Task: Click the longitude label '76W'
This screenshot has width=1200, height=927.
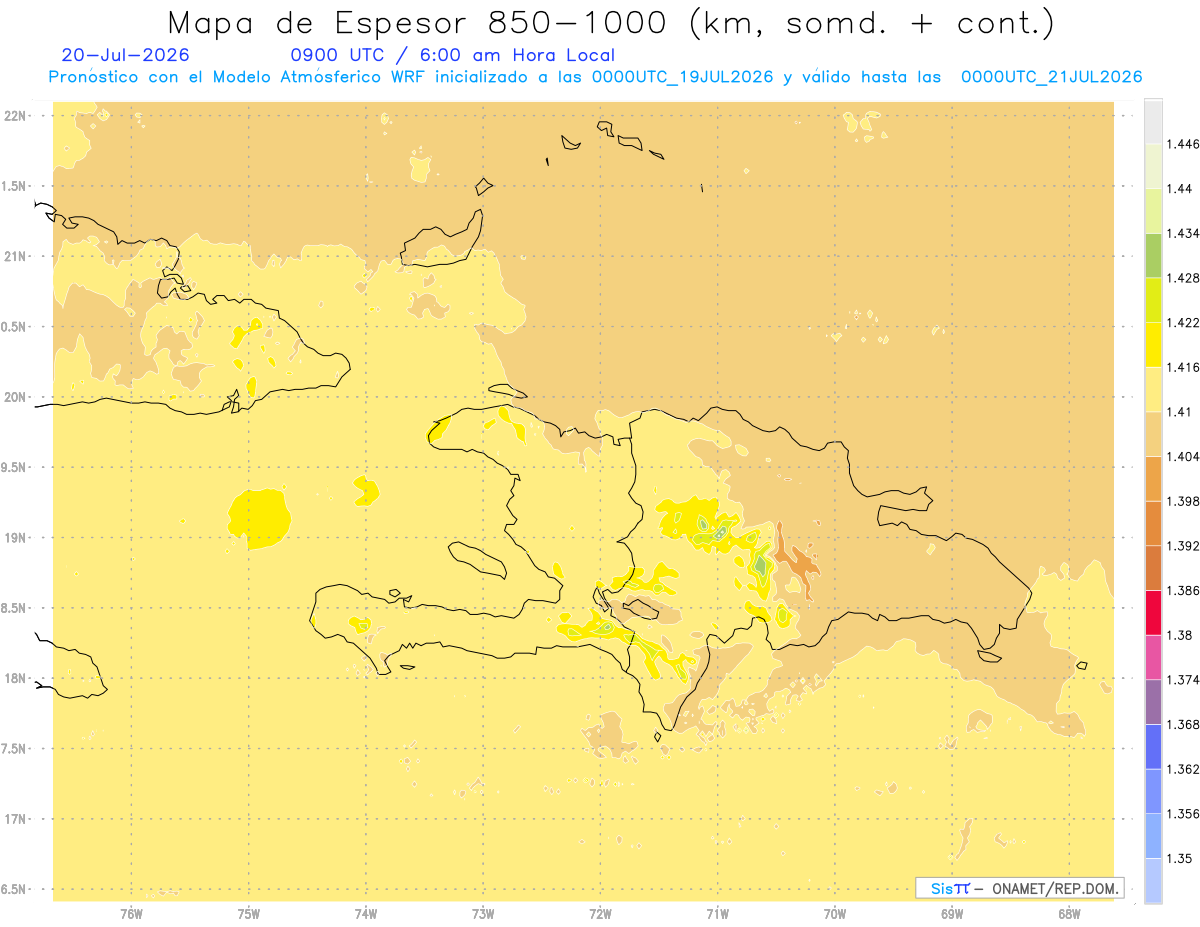Action: pos(131,914)
